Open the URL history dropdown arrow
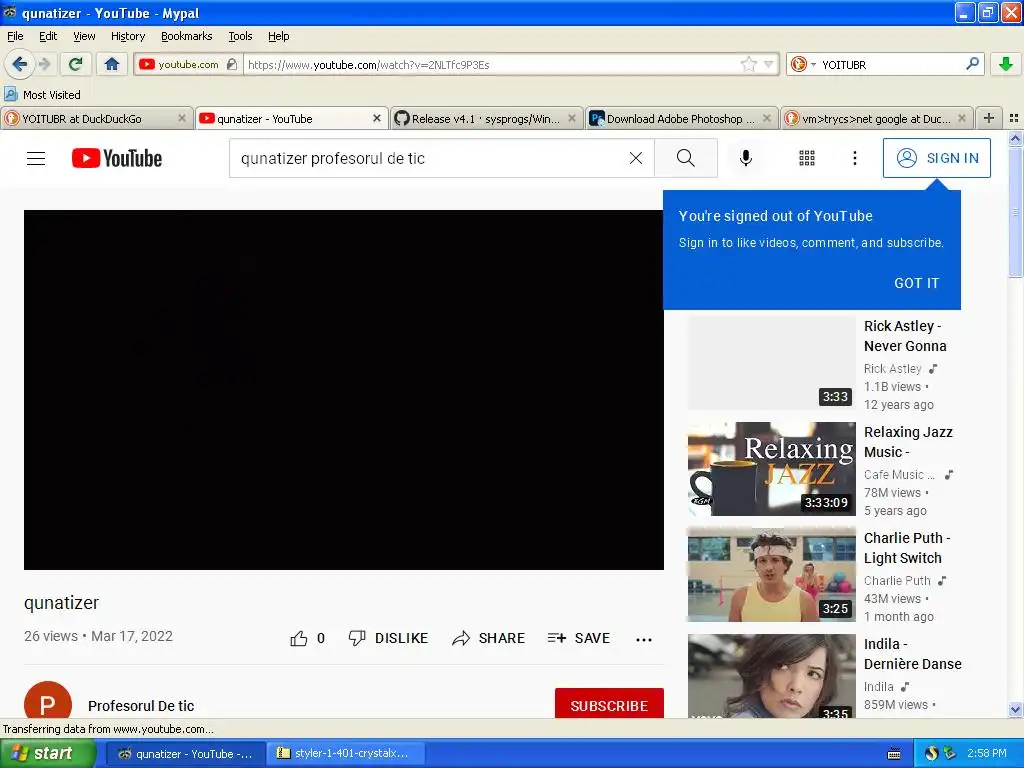 769,64
